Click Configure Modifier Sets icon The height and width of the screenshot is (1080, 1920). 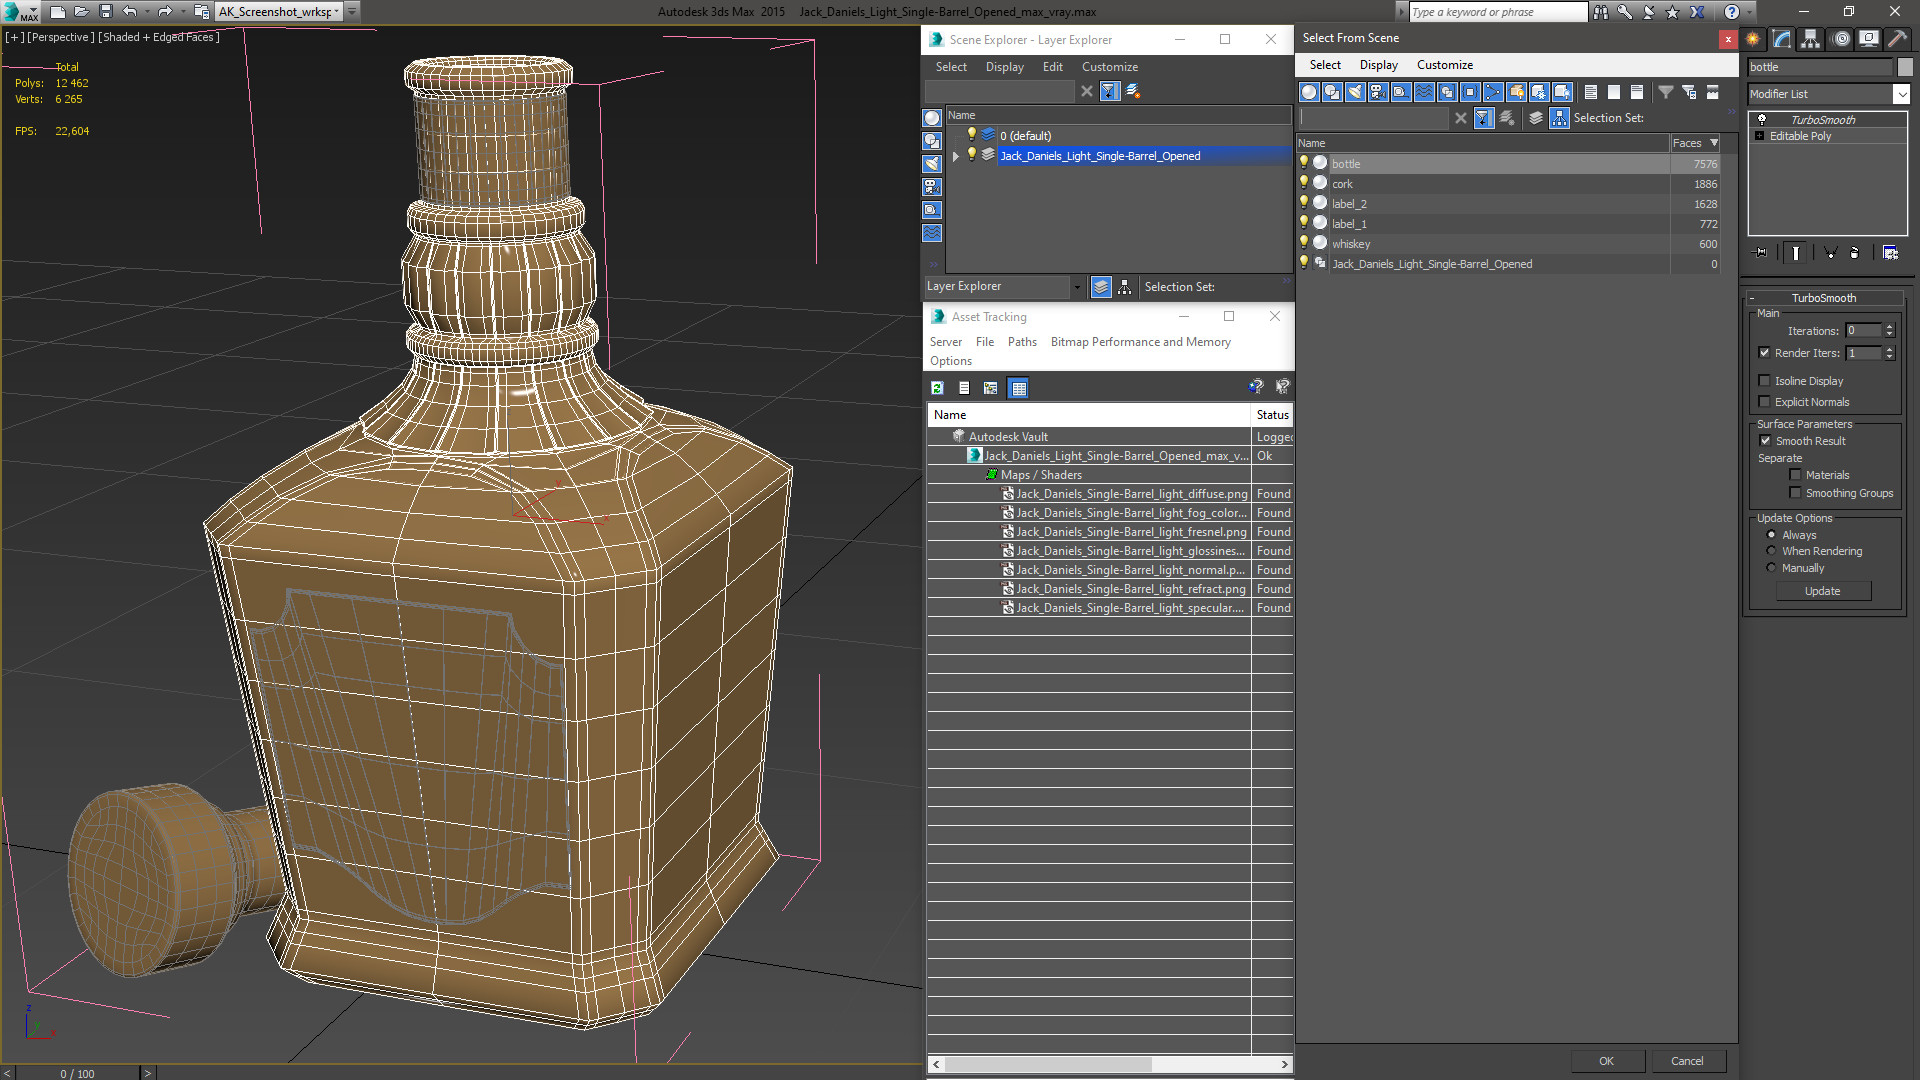click(x=1890, y=253)
